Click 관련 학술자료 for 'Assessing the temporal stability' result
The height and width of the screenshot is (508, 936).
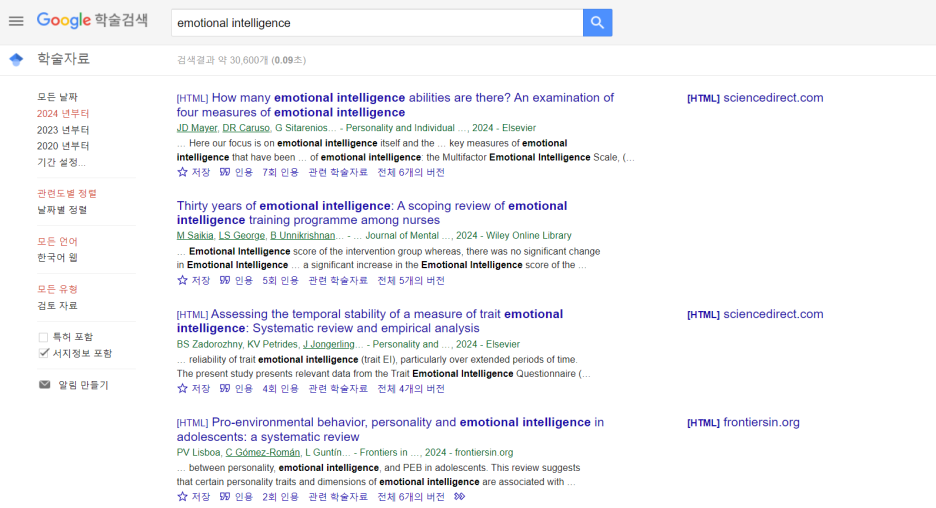[x=338, y=389]
